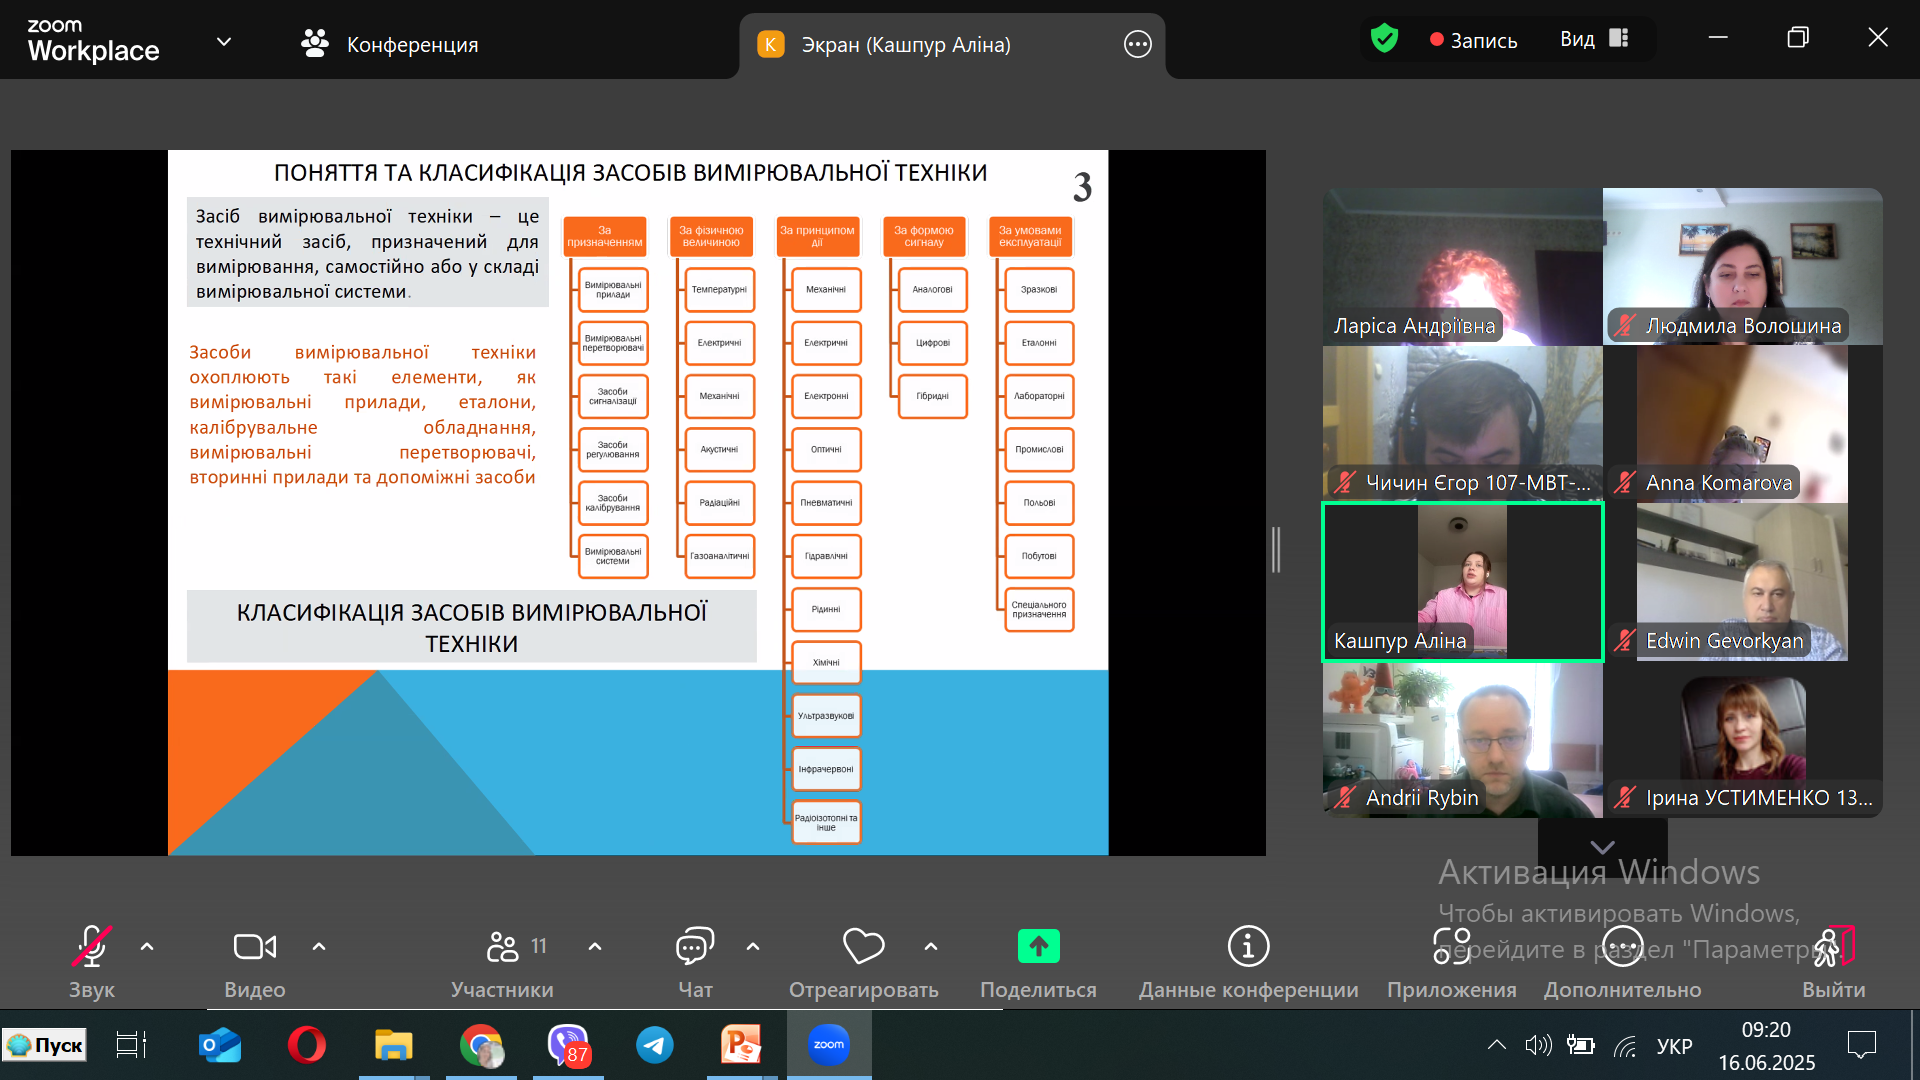Select Чичин Єгор video tile
Screen dimensions: 1920x1080
(1462, 424)
